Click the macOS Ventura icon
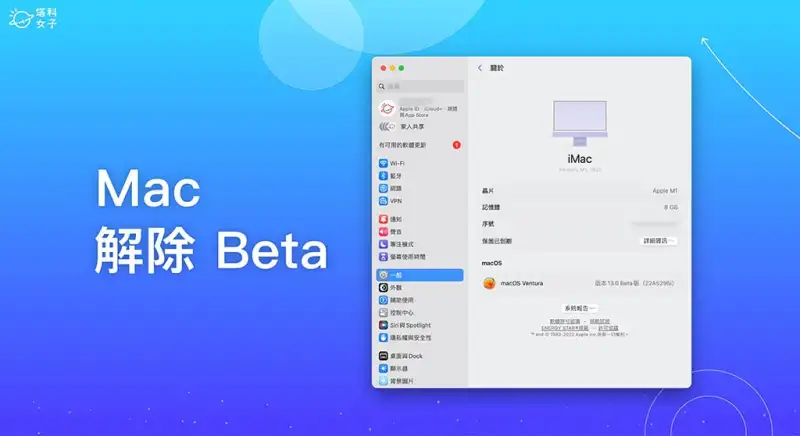Screen dimensions: 800x436 [x=489, y=283]
